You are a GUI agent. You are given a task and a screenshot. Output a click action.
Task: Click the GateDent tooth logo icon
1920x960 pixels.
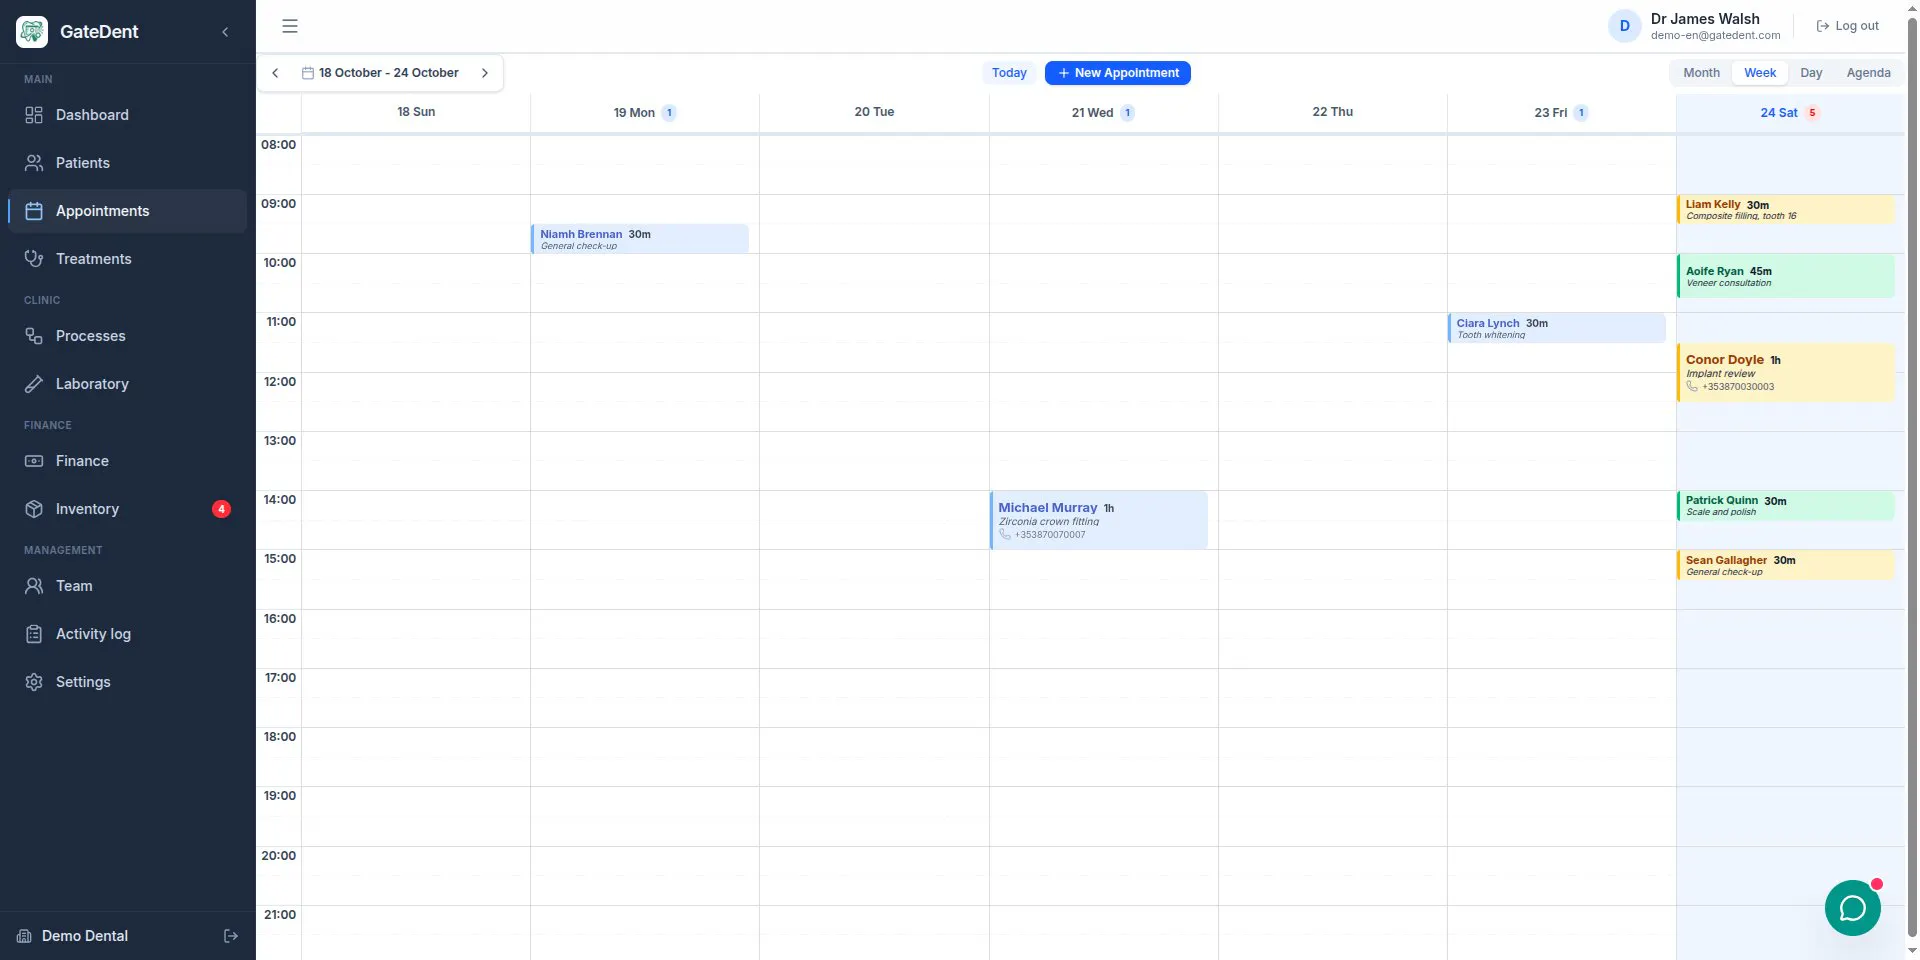pyautogui.click(x=32, y=32)
